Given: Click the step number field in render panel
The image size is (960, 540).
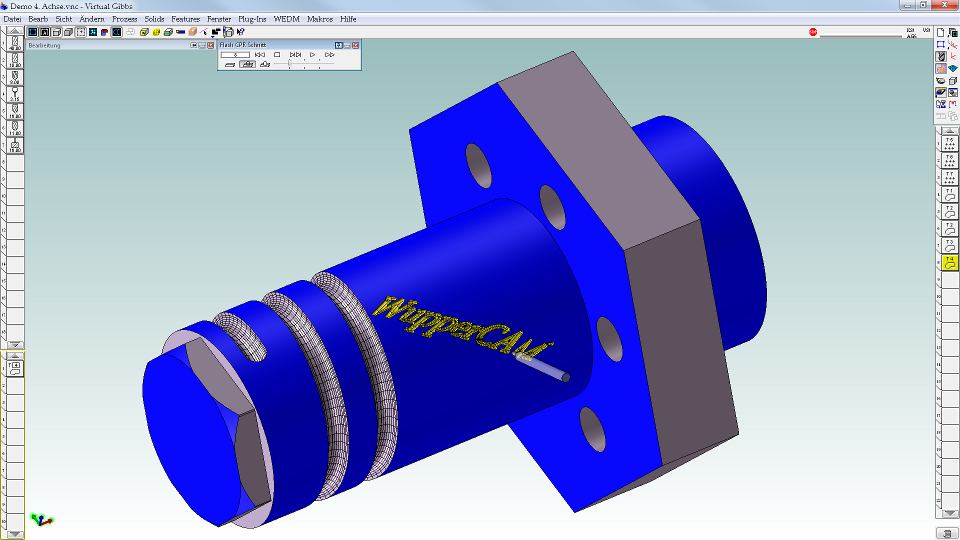Looking at the screenshot, I should tap(235, 54).
